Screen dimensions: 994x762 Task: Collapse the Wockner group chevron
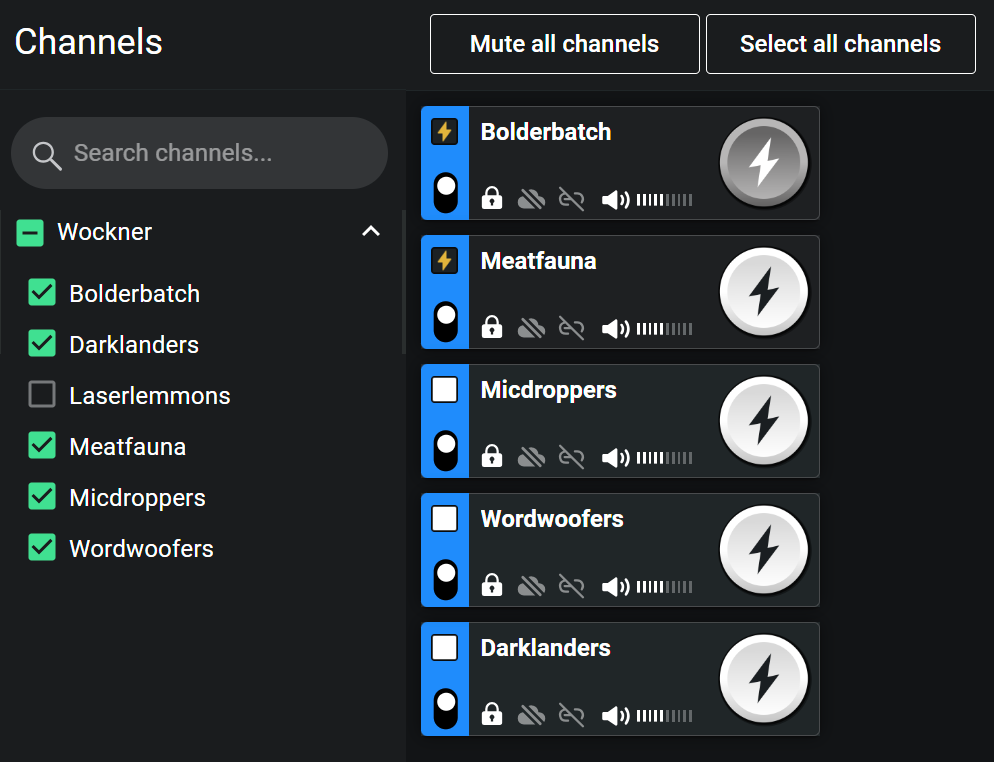(x=371, y=231)
